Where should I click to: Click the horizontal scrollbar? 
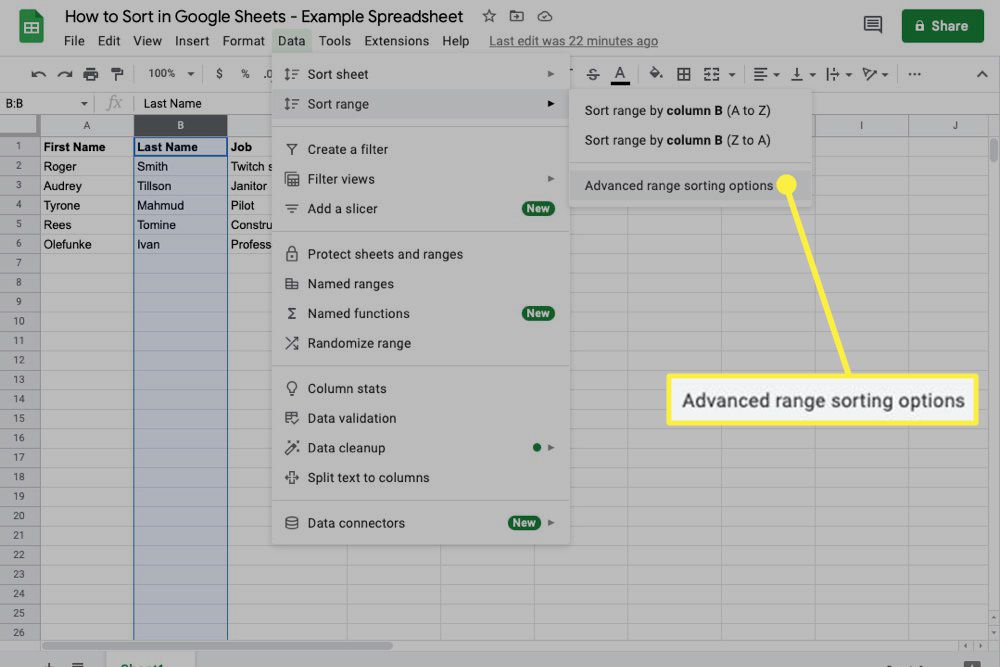pos(217,646)
